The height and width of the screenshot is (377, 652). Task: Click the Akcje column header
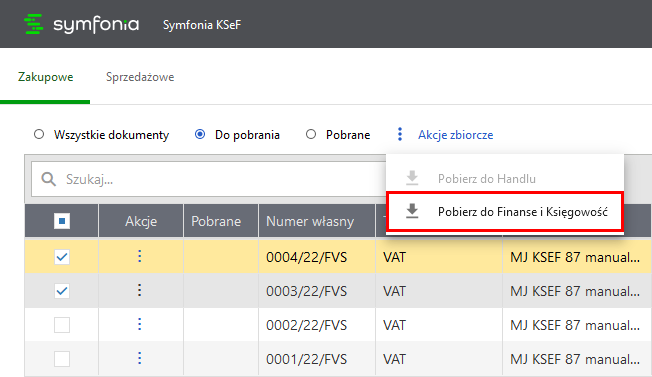pos(141,221)
